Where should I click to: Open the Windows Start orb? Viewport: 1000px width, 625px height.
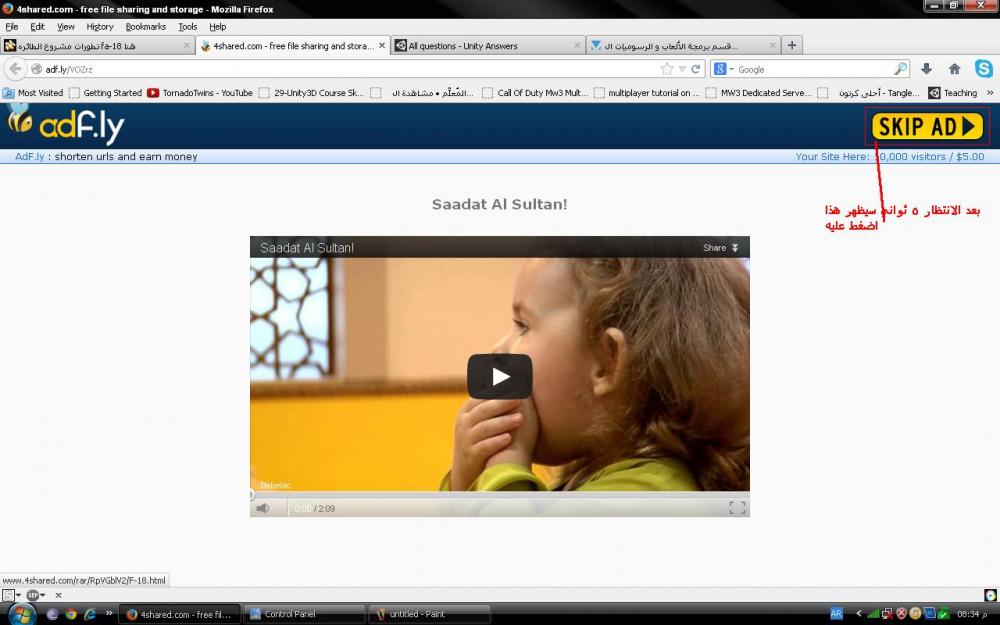pyautogui.click(x=22, y=614)
